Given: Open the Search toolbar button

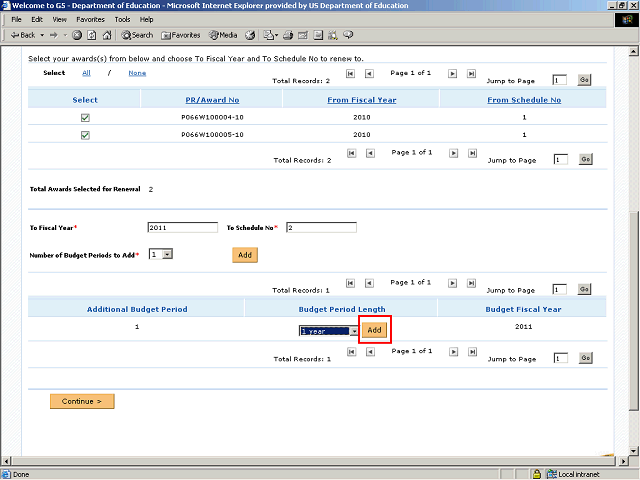Looking at the screenshot, I should [138, 35].
